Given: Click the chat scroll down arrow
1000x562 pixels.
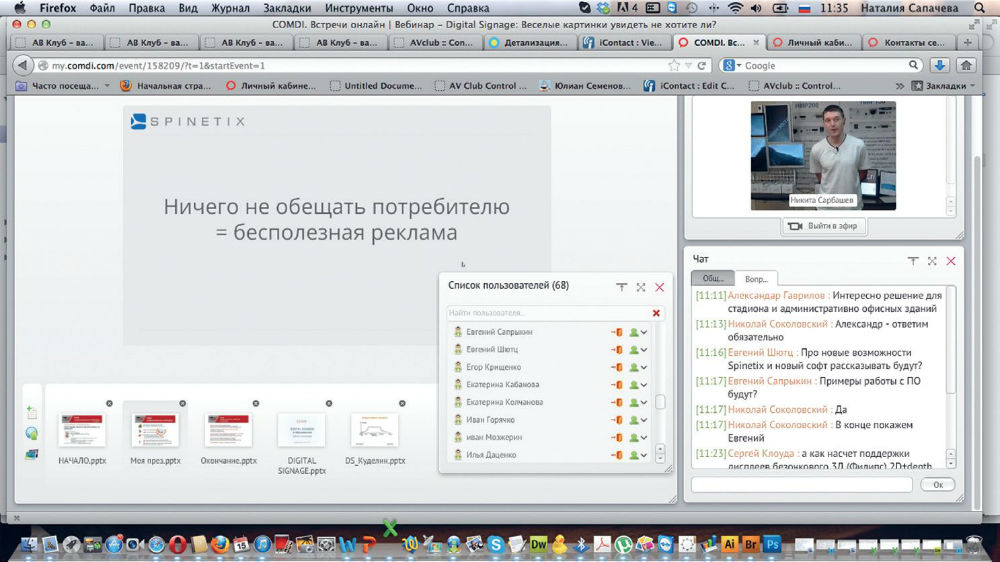Looking at the screenshot, I should tap(951, 464).
